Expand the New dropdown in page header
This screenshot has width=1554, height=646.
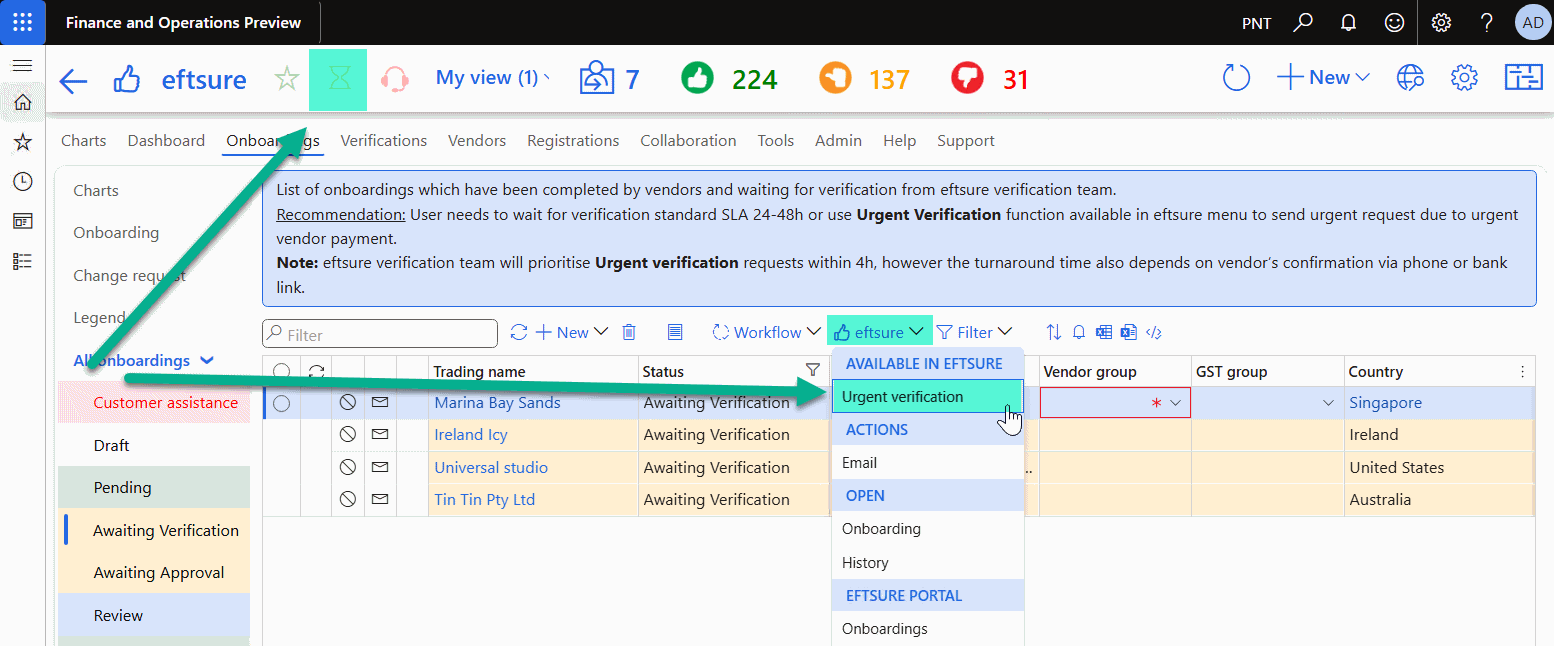click(1323, 78)
